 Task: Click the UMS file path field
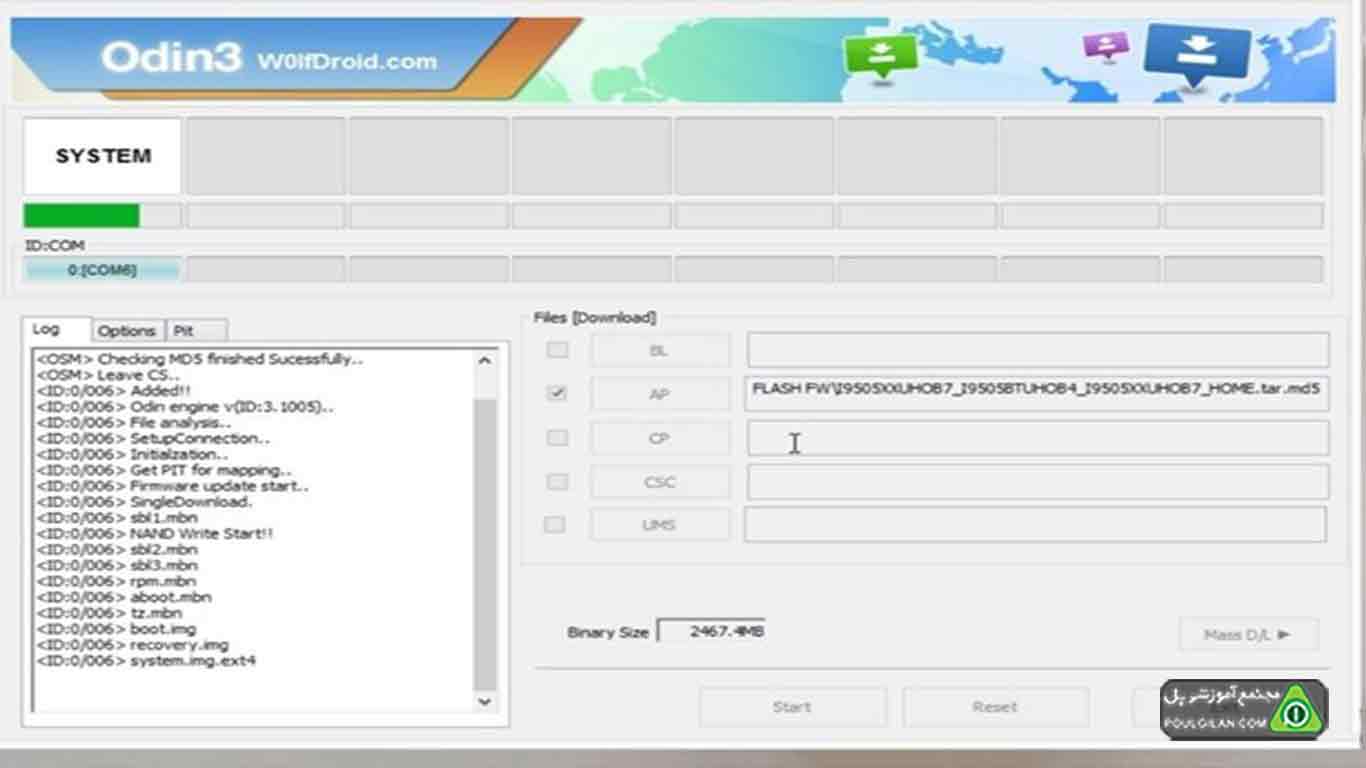1035,524
